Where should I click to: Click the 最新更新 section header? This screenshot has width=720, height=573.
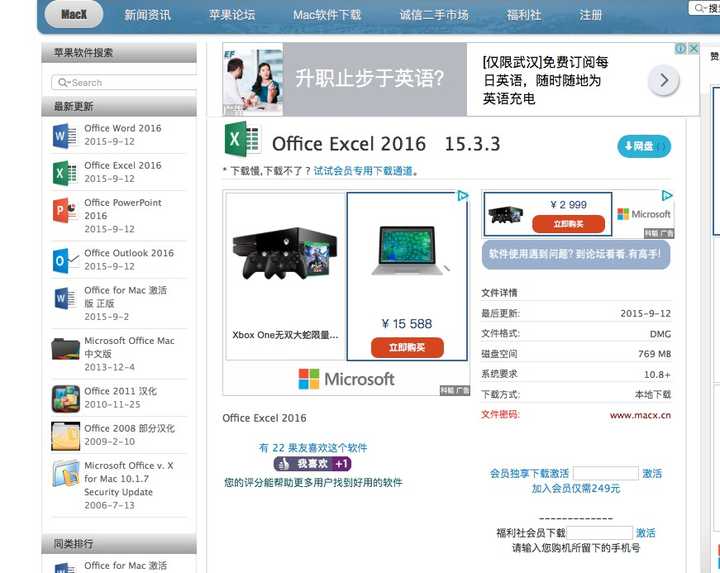119,106
